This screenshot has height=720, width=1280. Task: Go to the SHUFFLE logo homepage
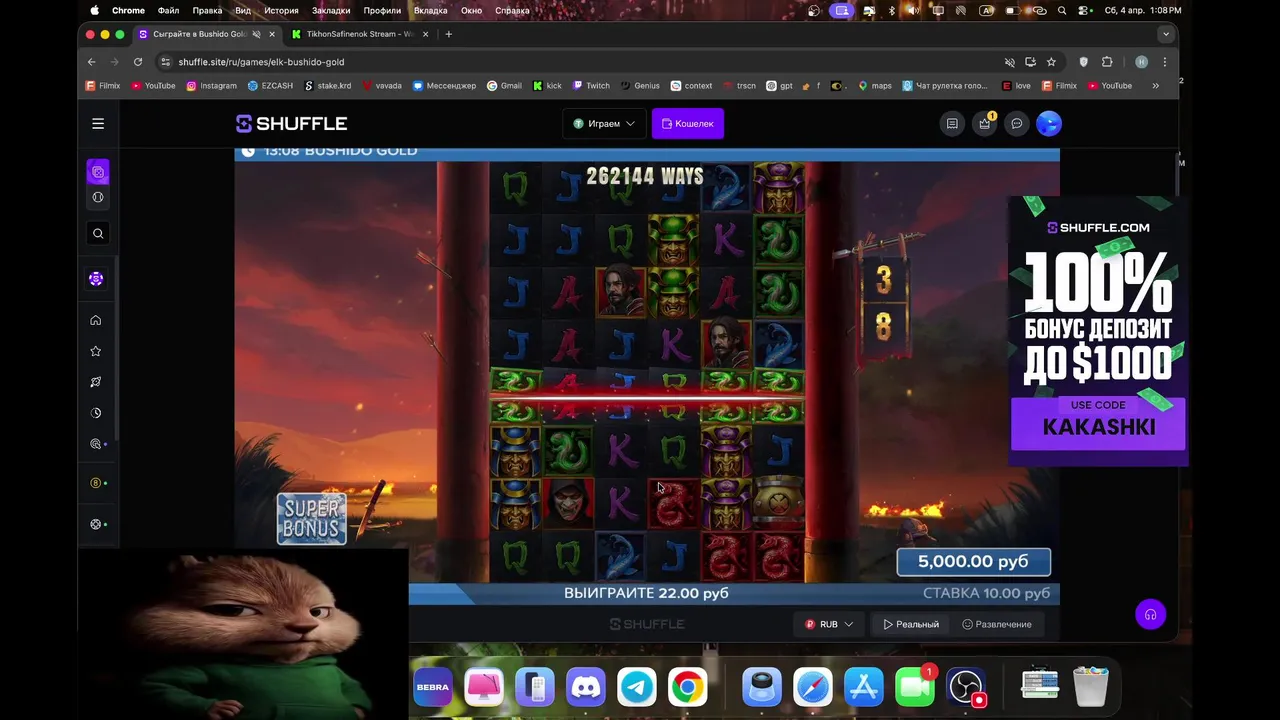(x=291, y=124)
